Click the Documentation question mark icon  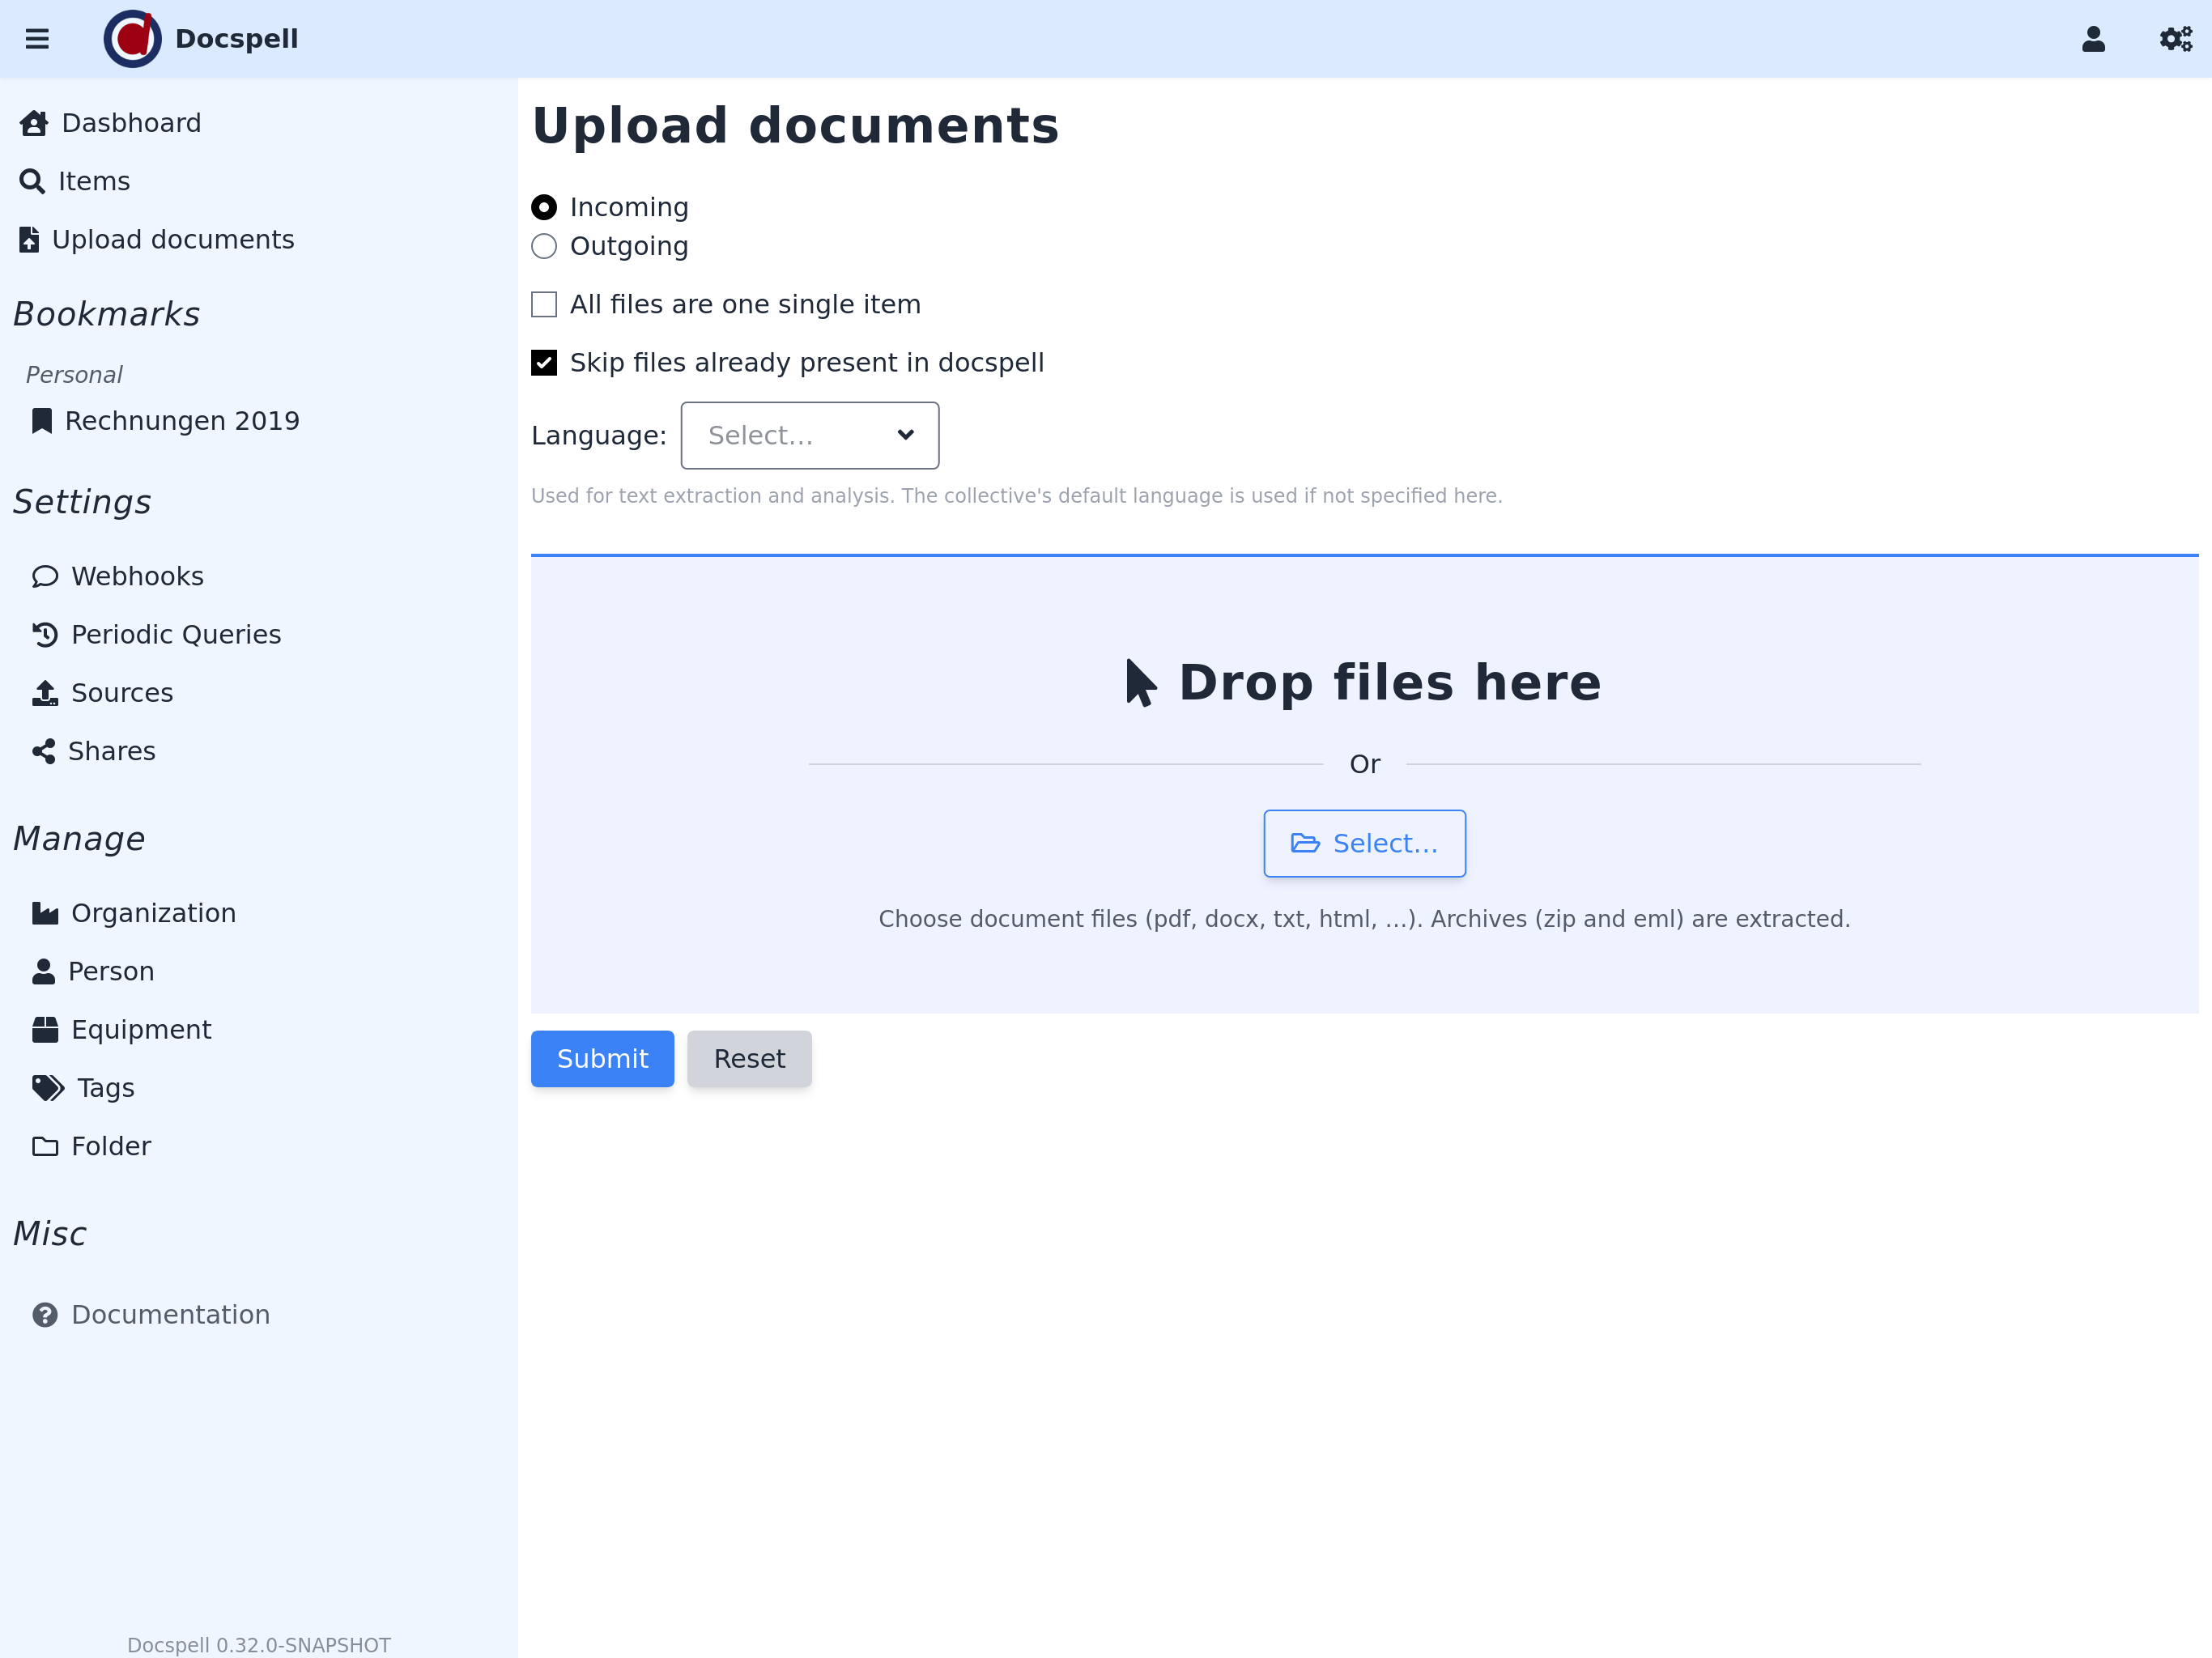pyautogui.click(x=45, y=1314)
